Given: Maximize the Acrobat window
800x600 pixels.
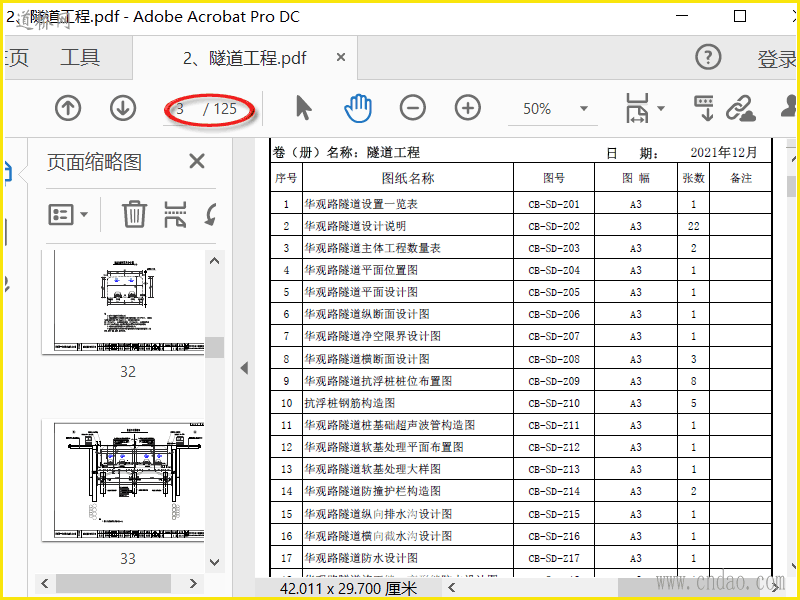Looking at the screenshot, I should pos(740,16).
